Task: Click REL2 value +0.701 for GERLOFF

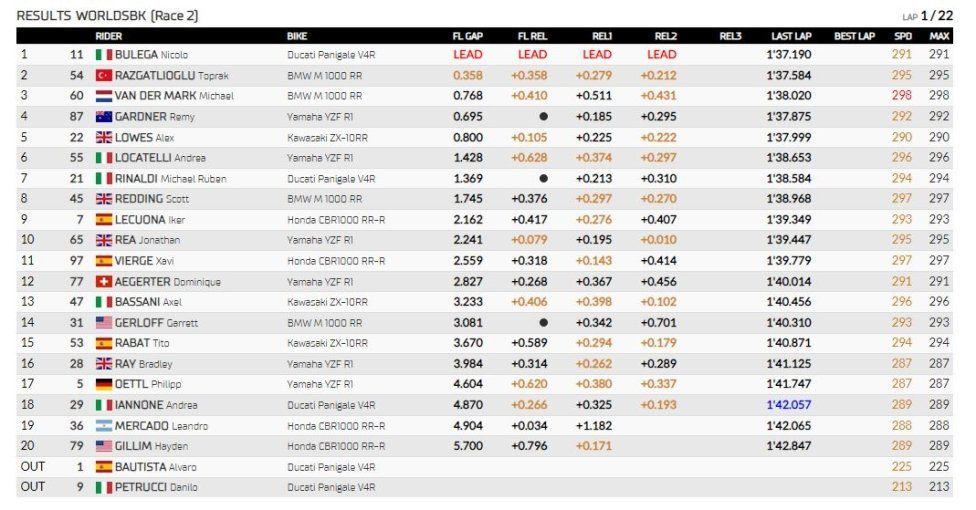Action: [x=659, y=323]
